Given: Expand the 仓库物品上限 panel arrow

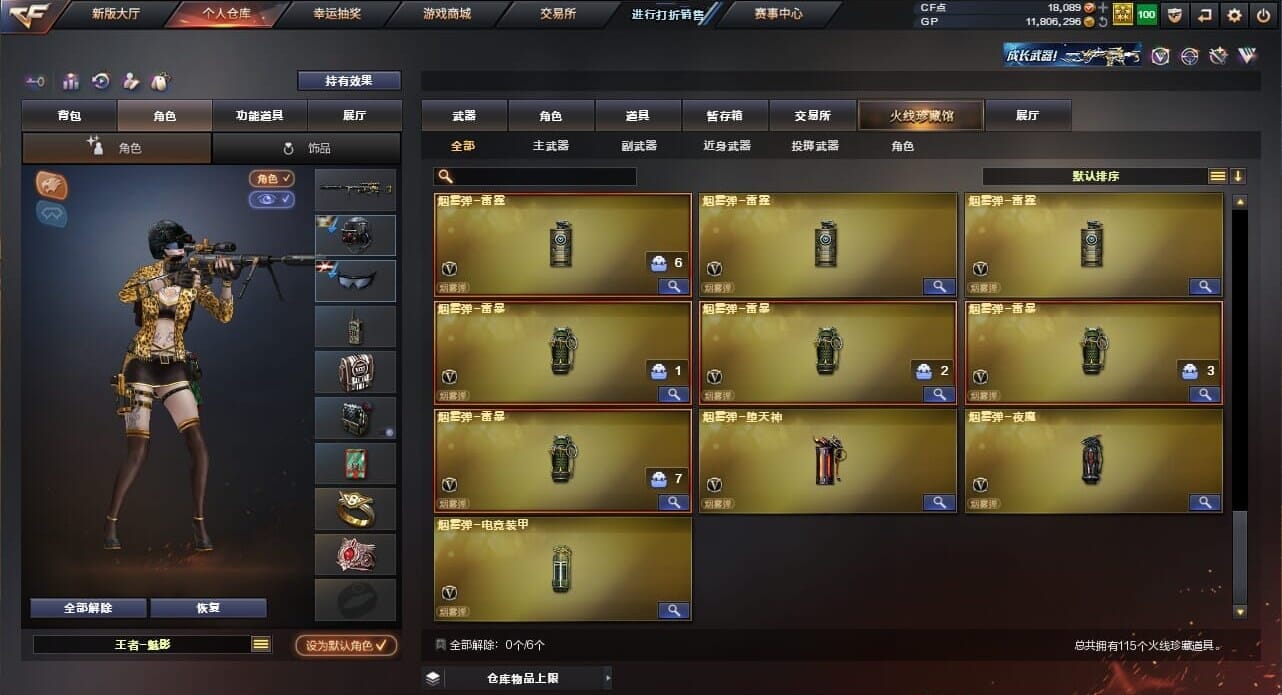Looking at the screenshot, I should (607, 678).
